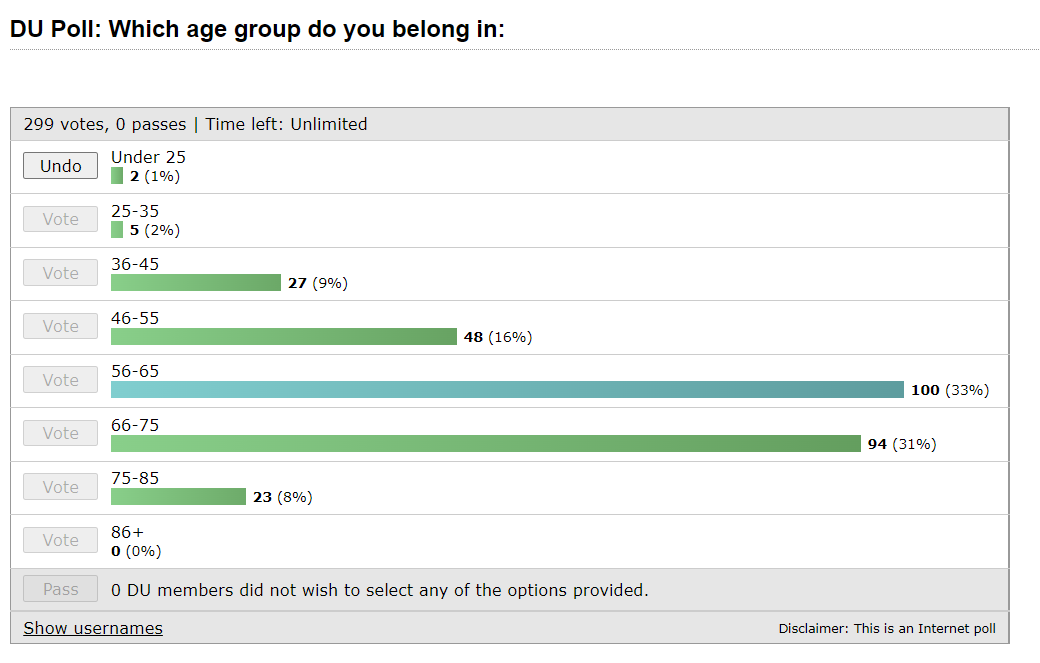Click the Vote button next to 46-55

click(60, 326)
